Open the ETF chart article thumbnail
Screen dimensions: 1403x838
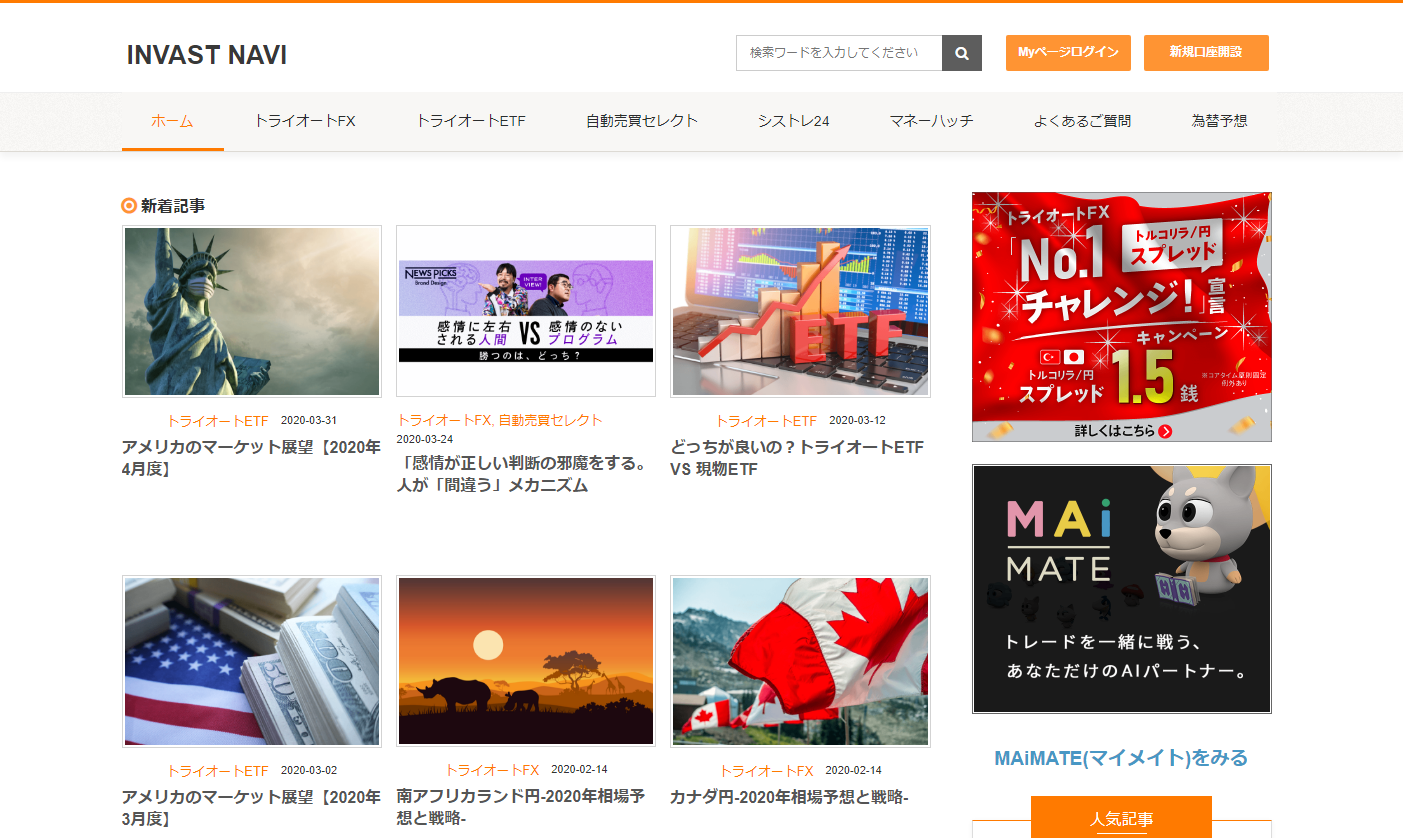click(800, 311)
